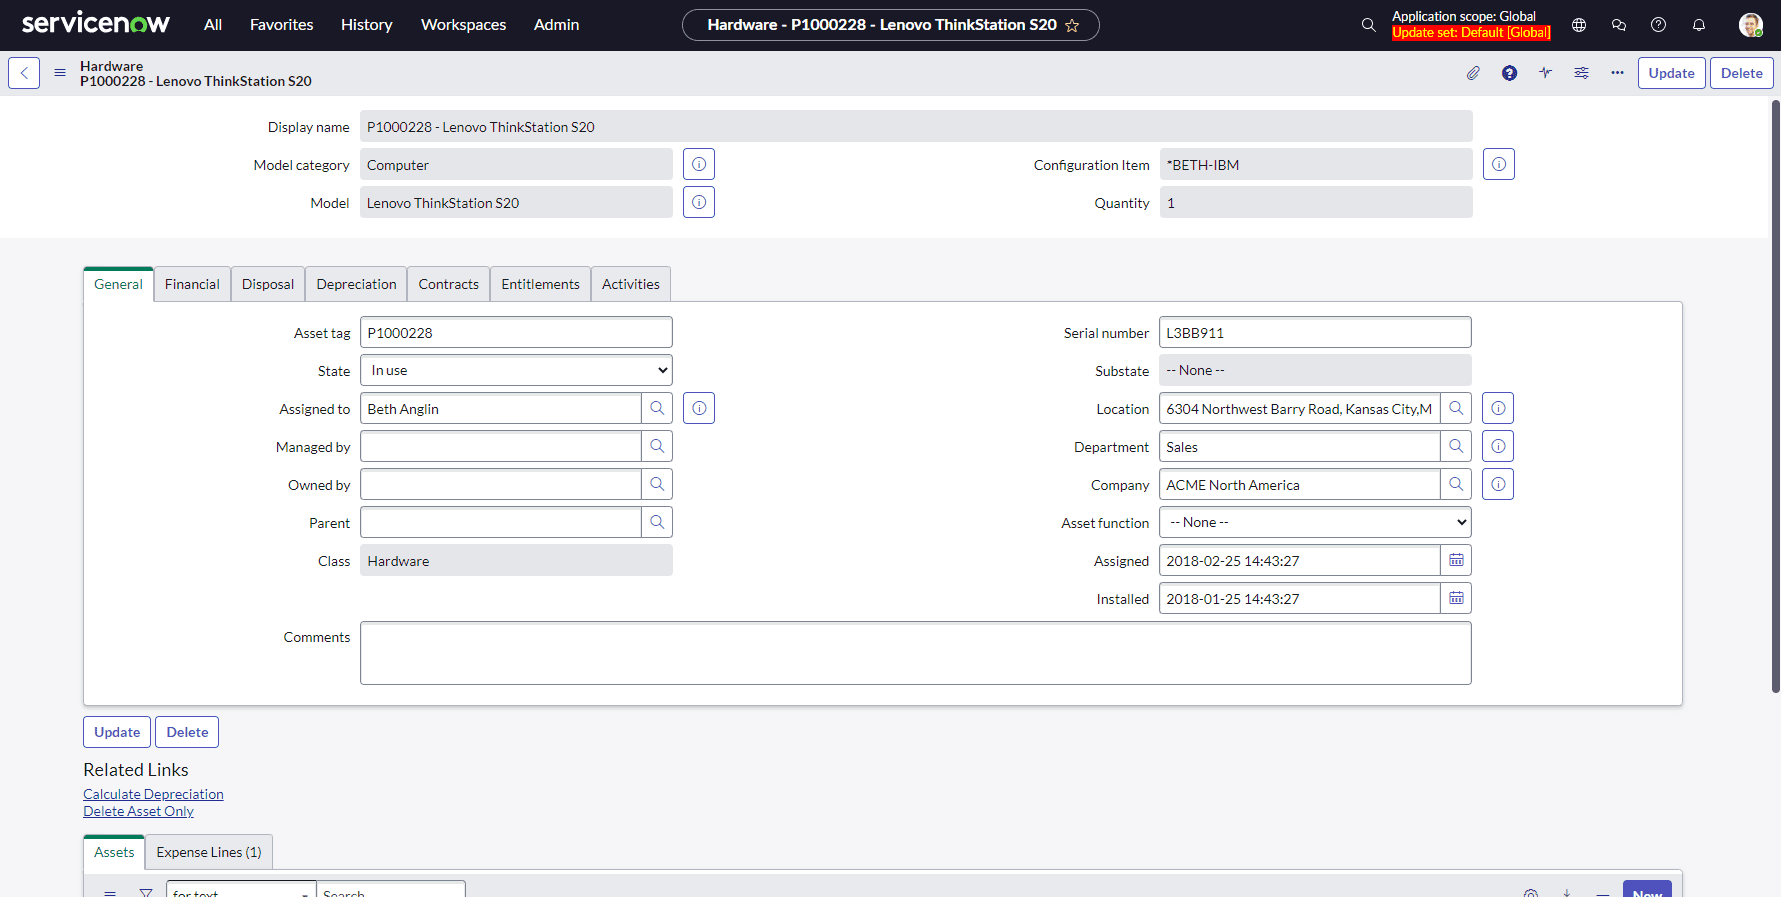The width and height of the screenshot is (1781, 897).
Task: Look up Owned by using magnifier icon
Action: tap(657, 484)
